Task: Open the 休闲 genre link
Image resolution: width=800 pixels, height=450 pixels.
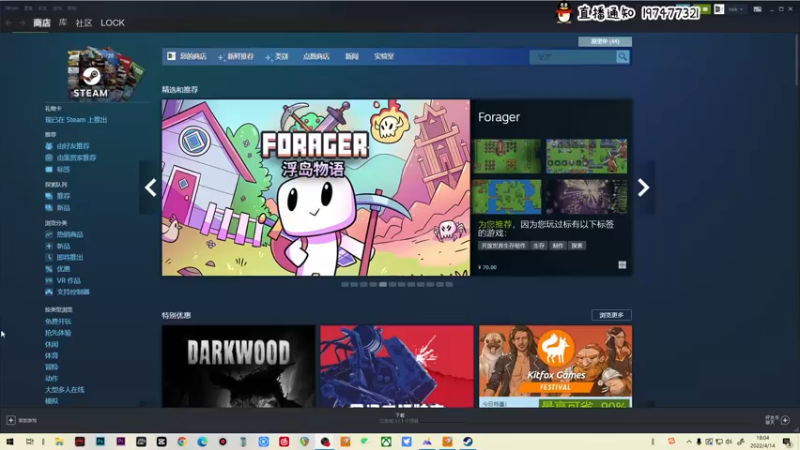Action: point(52,344)
